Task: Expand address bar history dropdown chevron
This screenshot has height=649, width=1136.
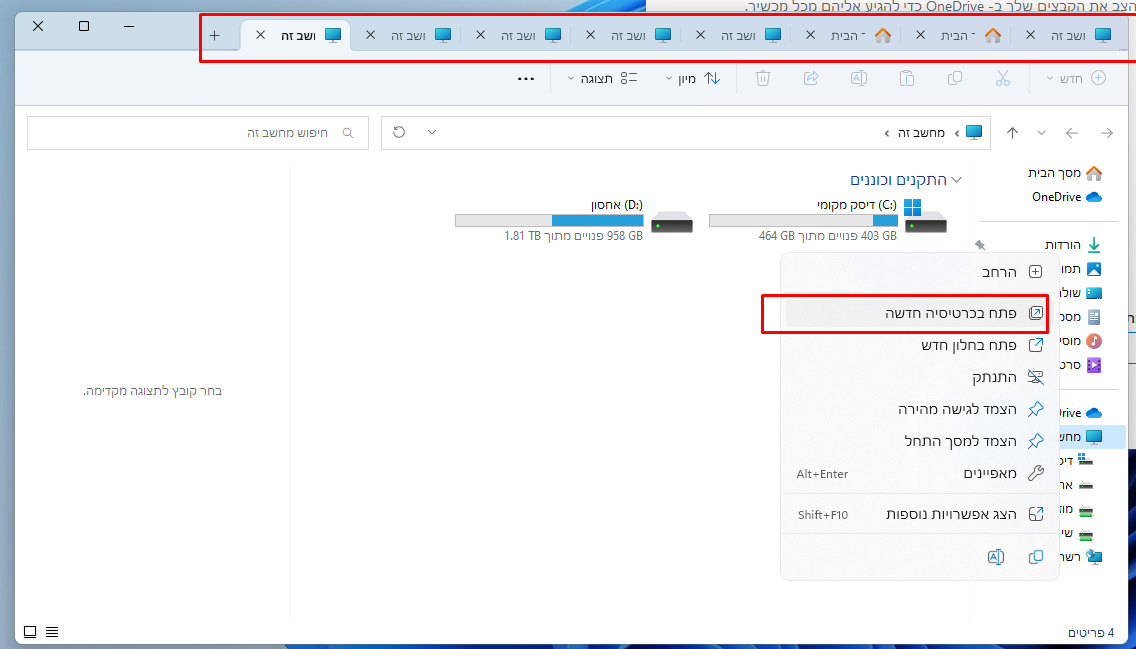Action: 432,132
